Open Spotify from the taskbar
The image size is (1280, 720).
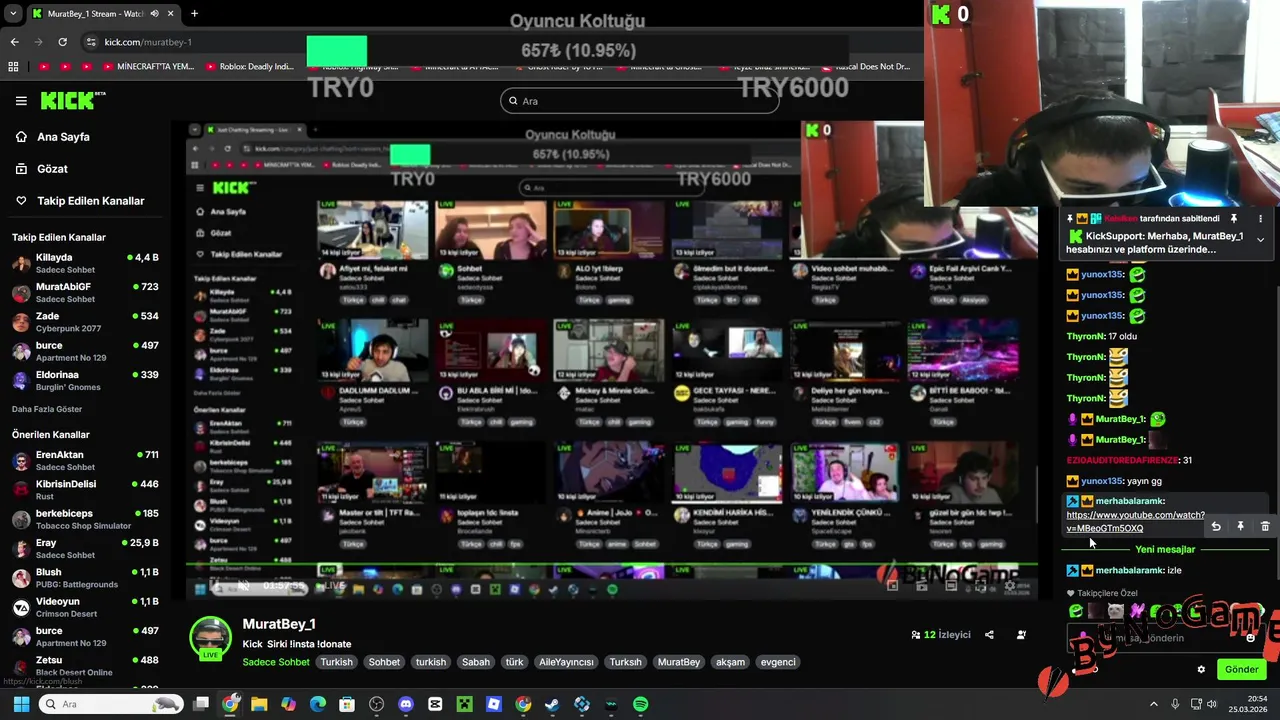coord(641,704)
